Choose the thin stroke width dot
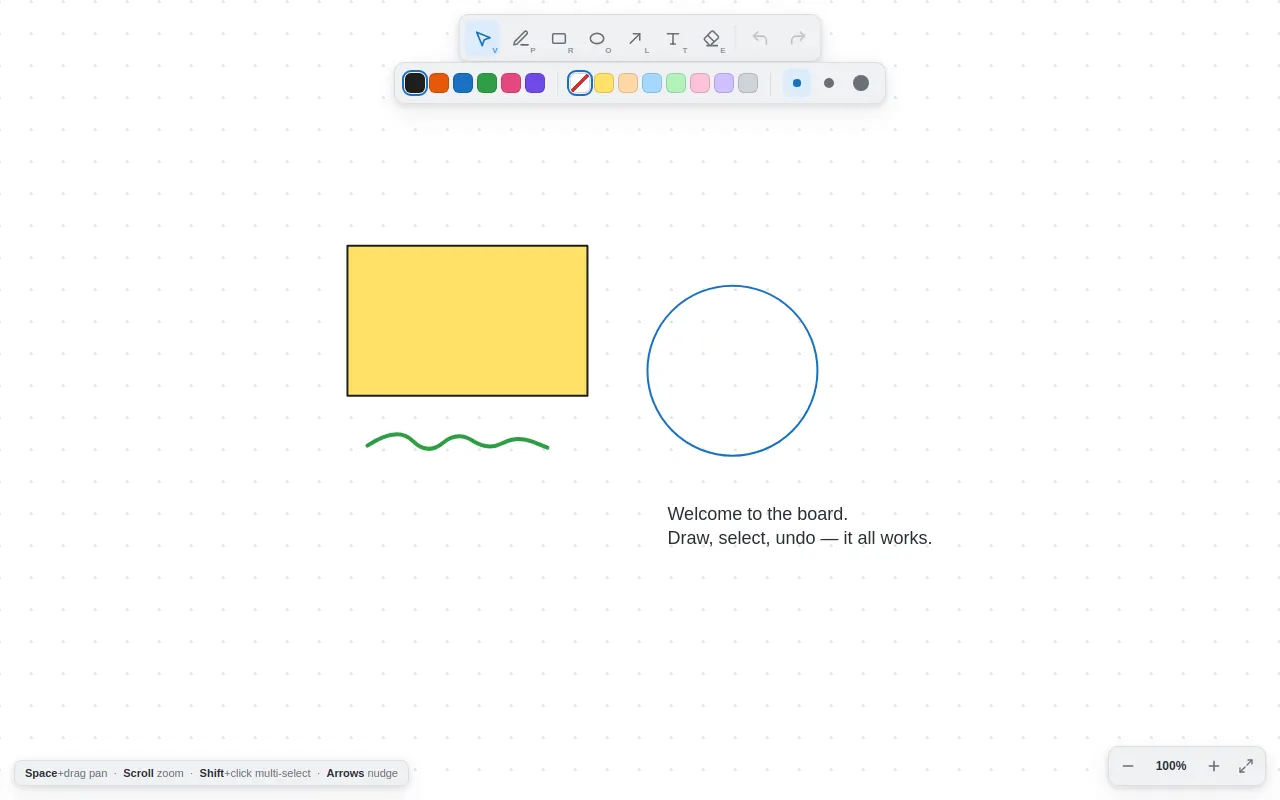Screen dimensions: 1280x800 click(797, 83)
